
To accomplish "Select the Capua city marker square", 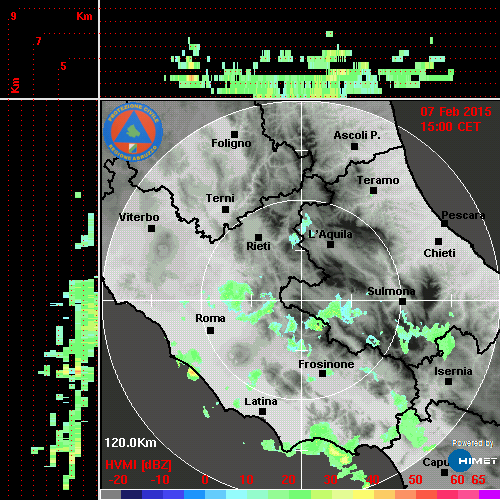I will pos(444,472).
